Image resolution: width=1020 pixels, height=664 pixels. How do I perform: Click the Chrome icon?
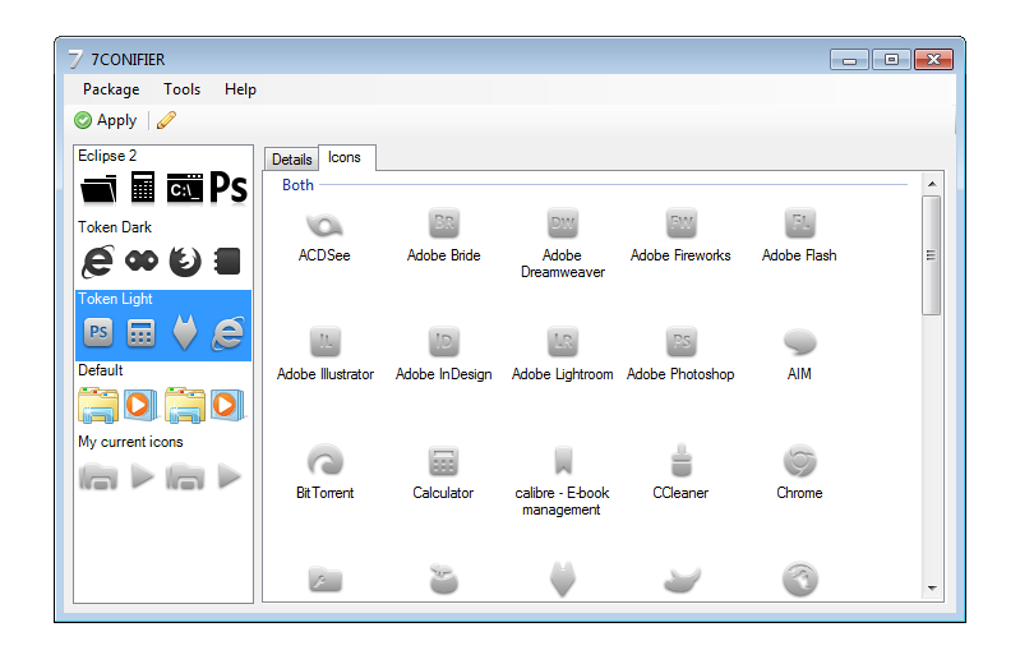pos(799,461)
